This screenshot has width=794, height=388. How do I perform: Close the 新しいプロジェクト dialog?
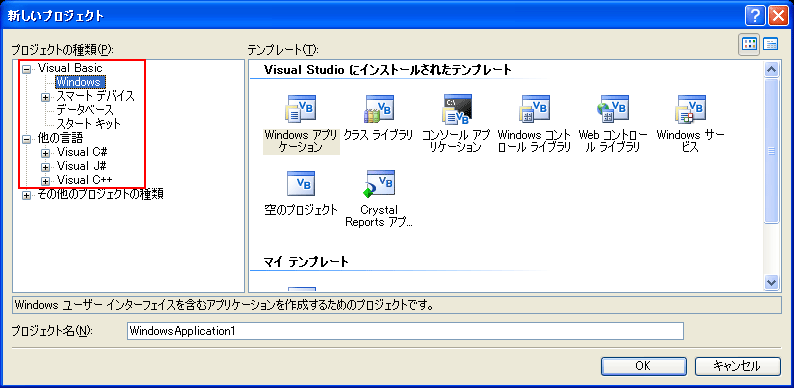coord(777,16)
